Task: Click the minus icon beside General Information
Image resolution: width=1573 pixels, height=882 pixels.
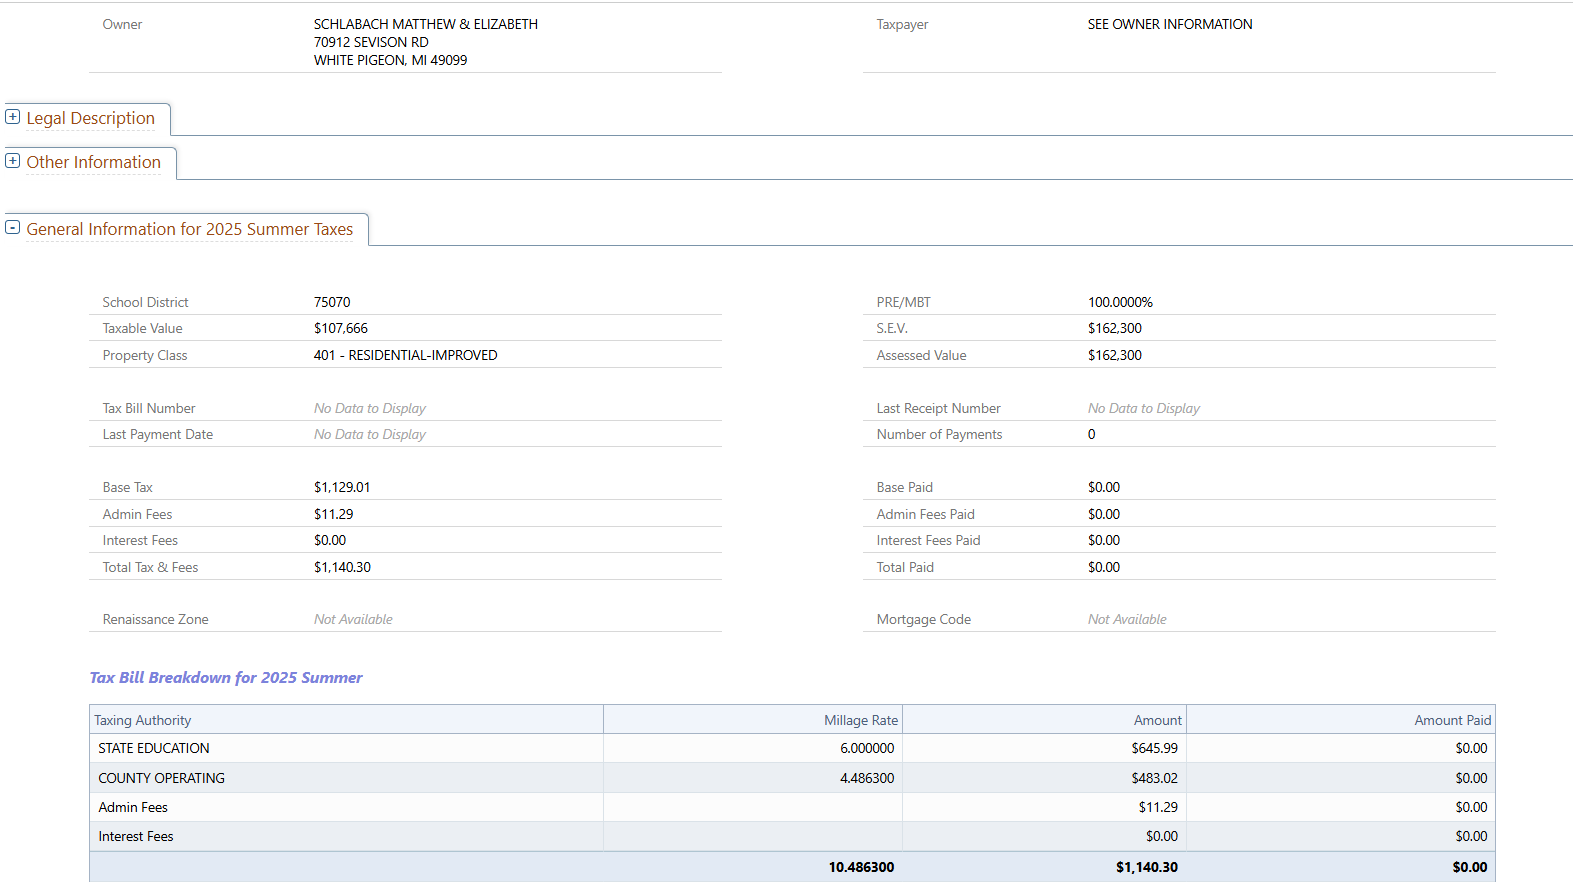Action: (x=12, y=228)
